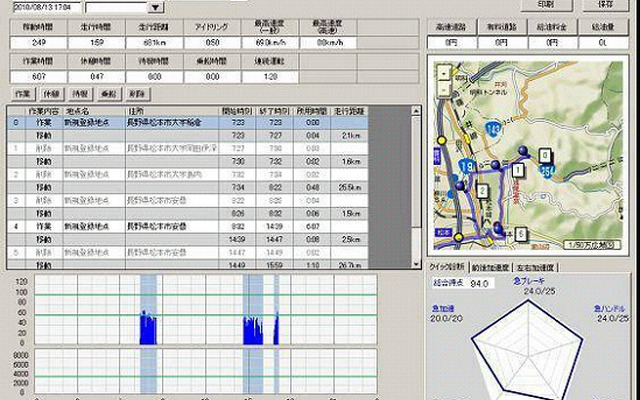Viewport: 640px width, 400px height.
Task: Click the 印刷 print button
Action: (547, 5)
